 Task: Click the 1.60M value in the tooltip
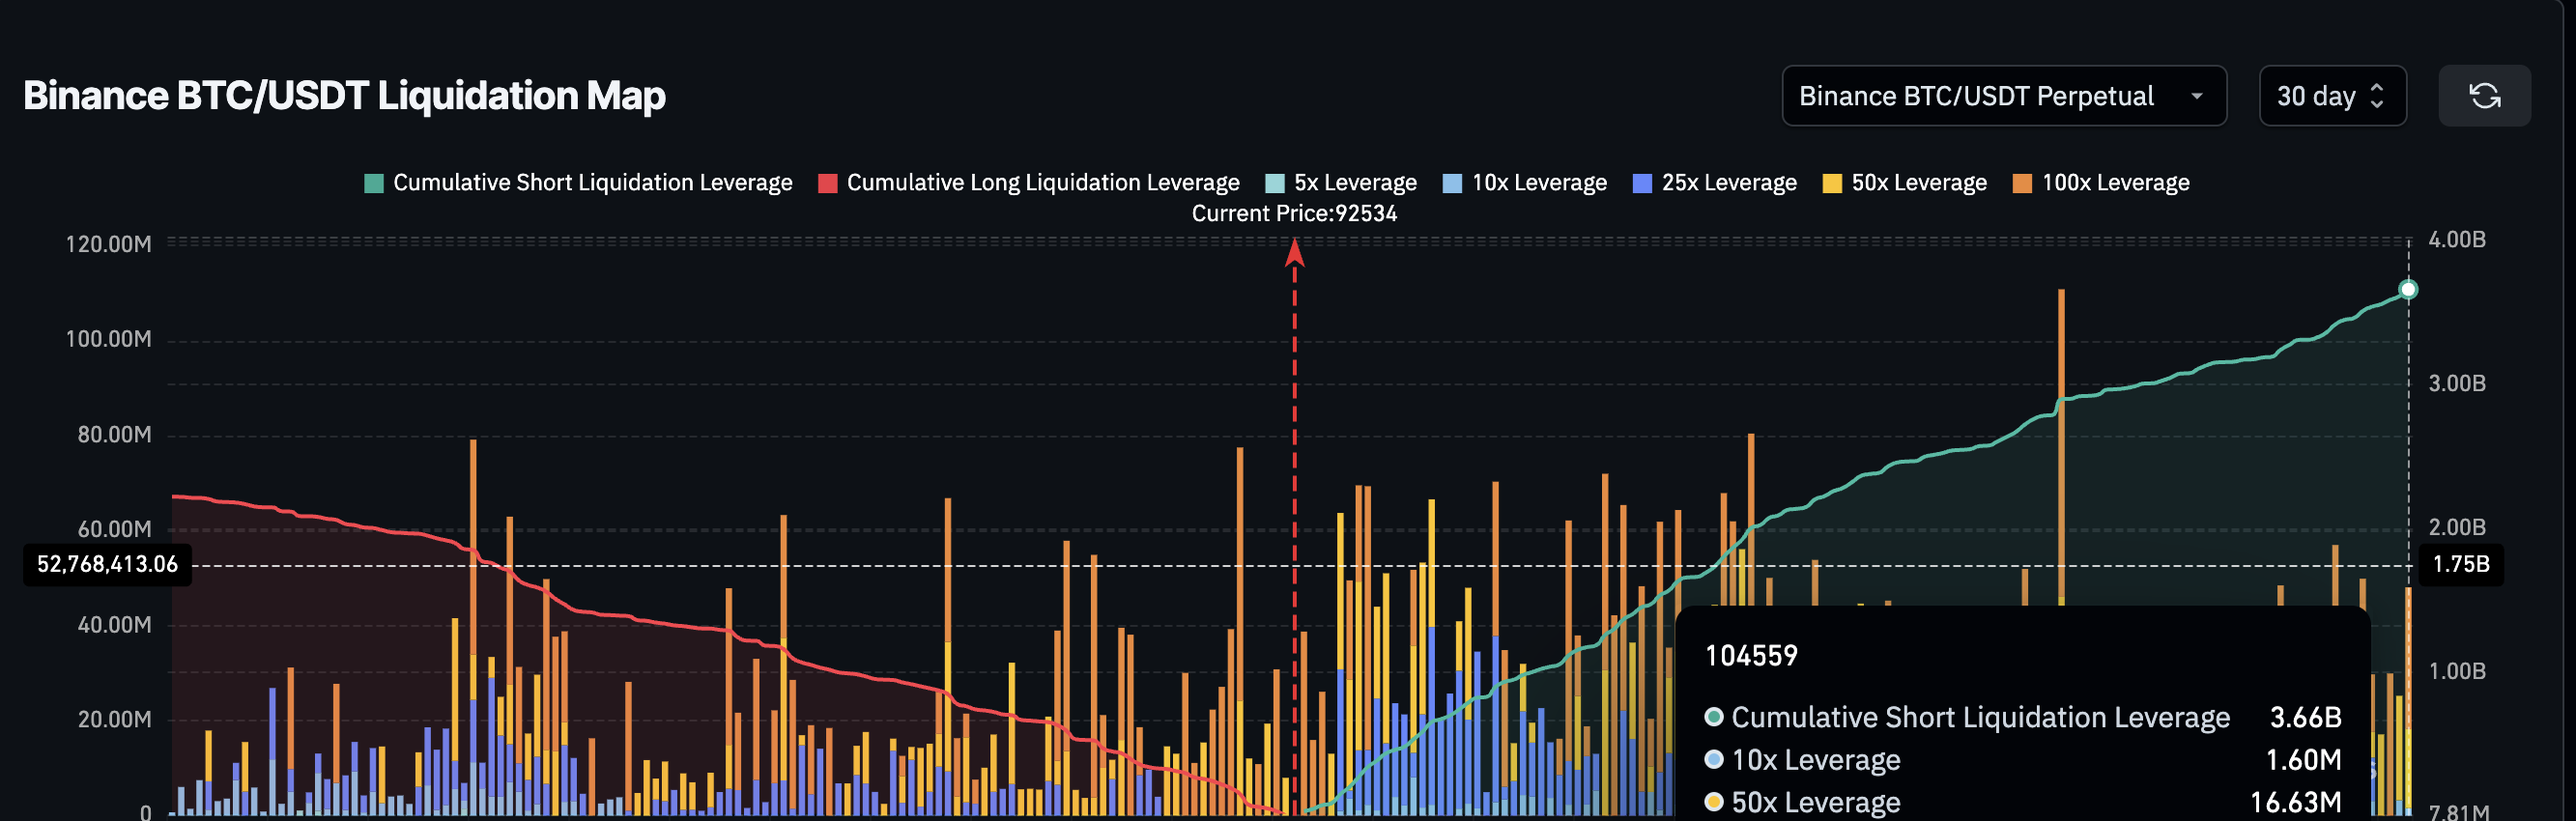2303,761
